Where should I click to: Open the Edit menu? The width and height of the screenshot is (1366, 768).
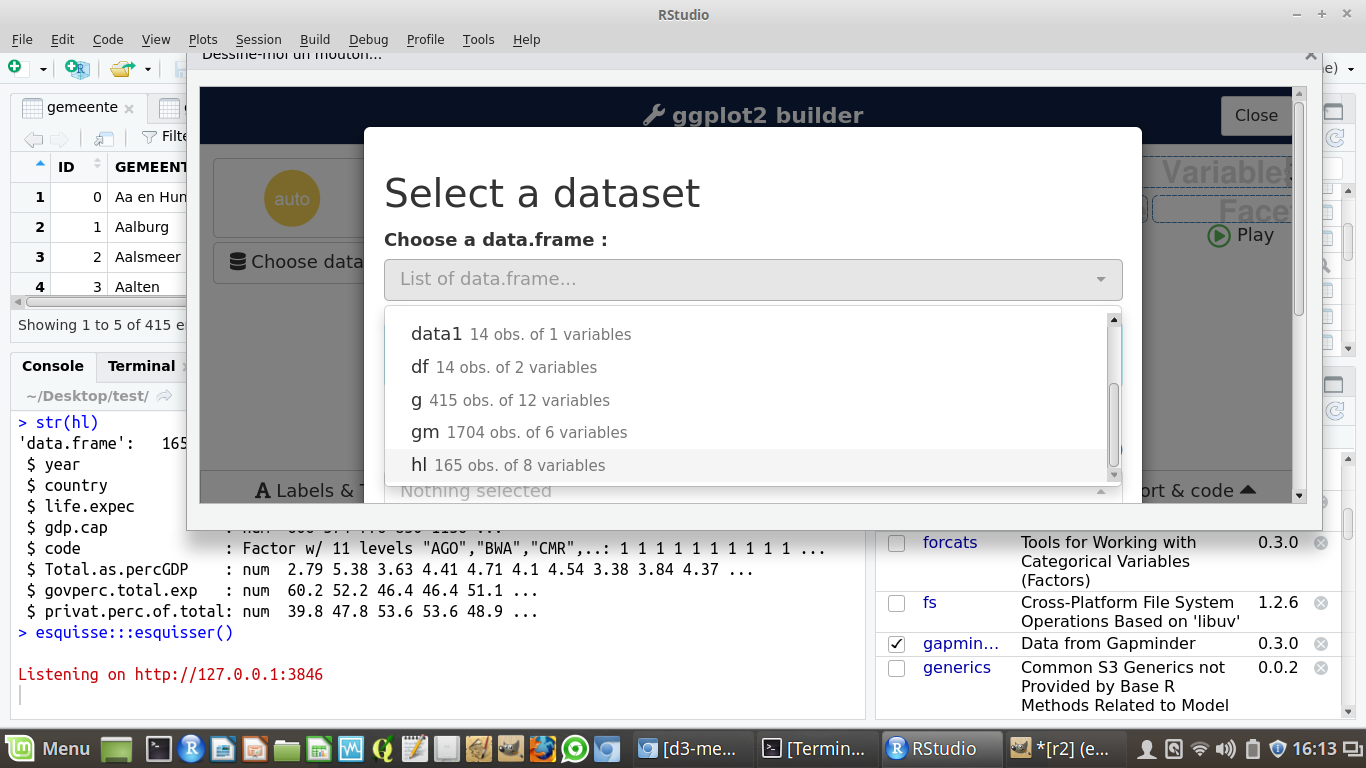(x=63, y=39)
